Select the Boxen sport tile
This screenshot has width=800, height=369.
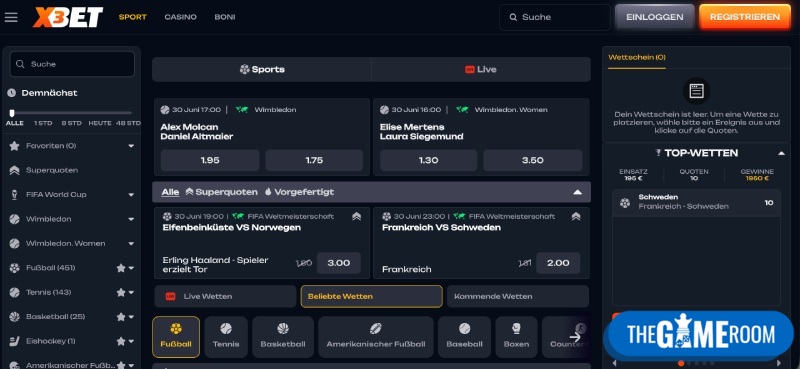click(516, 337)
